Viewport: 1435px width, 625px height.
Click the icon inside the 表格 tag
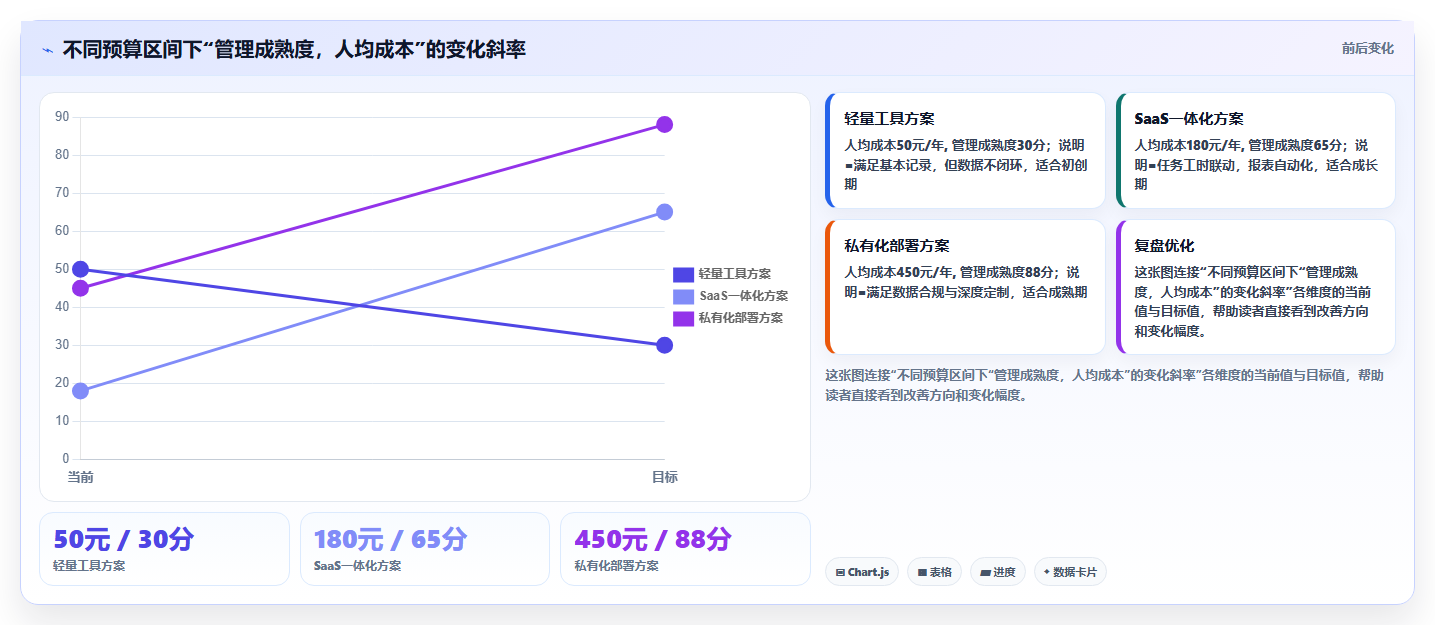click(x=922, y=572)
